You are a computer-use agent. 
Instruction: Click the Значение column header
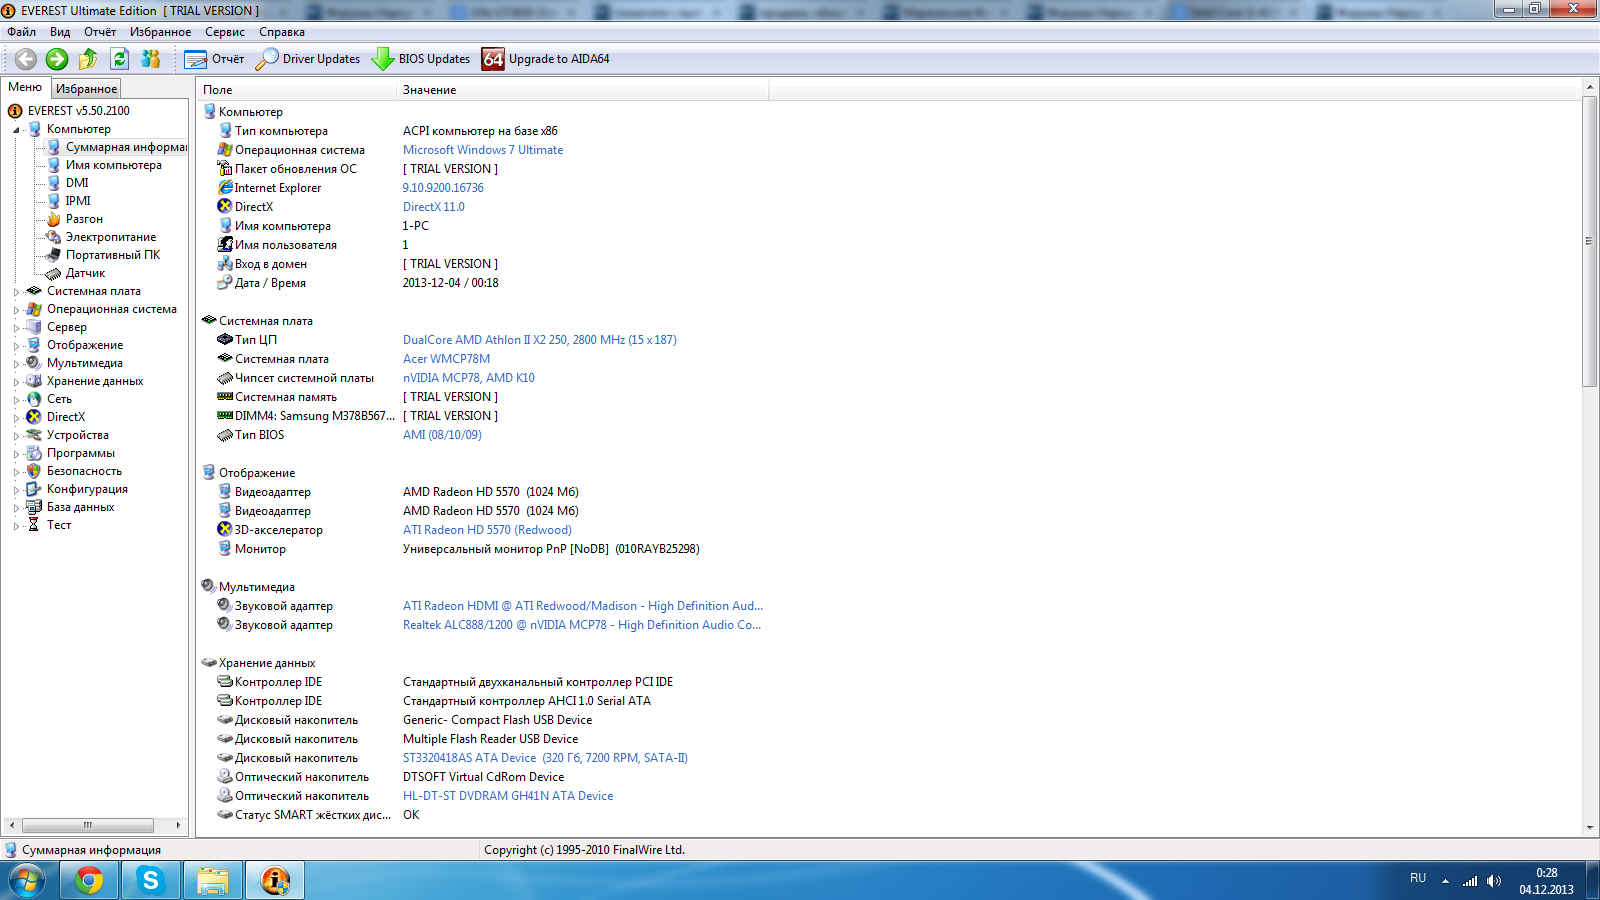(583, 90)
